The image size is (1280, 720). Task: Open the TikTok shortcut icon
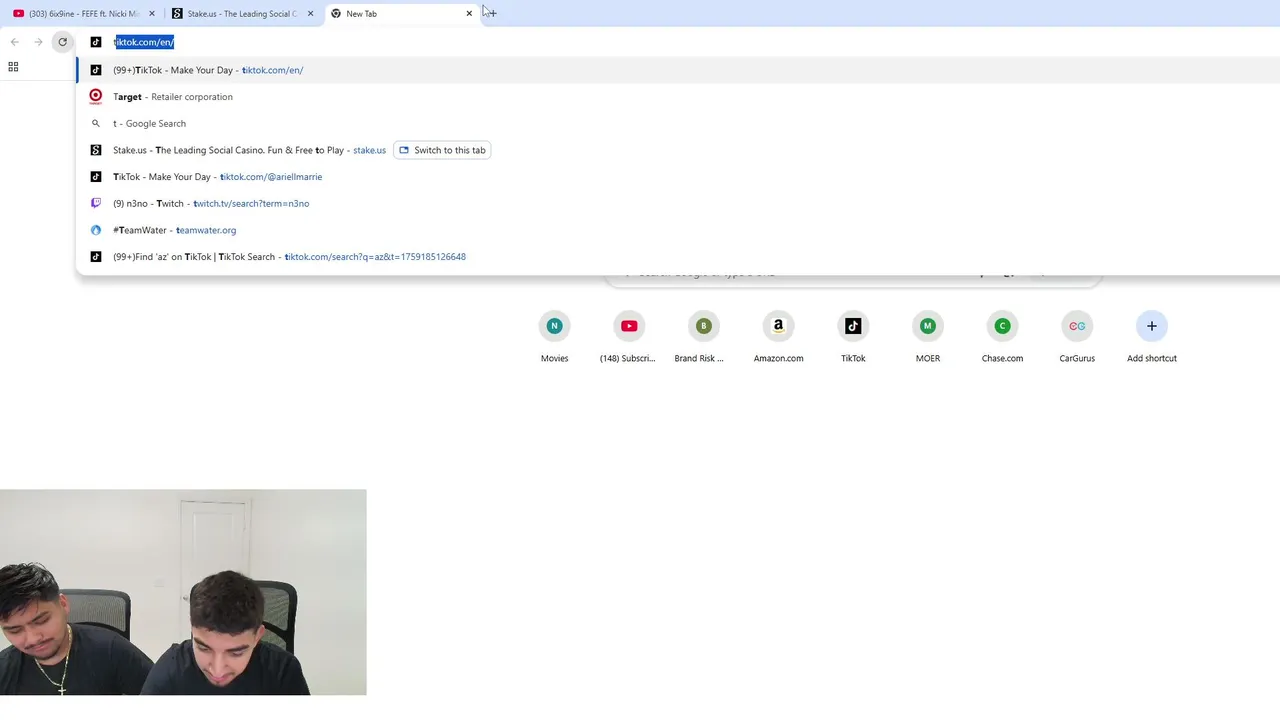(x=853, y=326)
